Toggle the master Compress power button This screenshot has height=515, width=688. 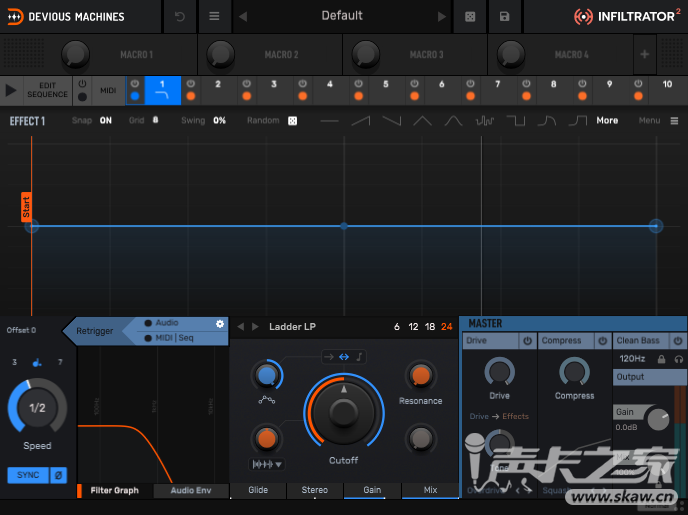[603, 340]
